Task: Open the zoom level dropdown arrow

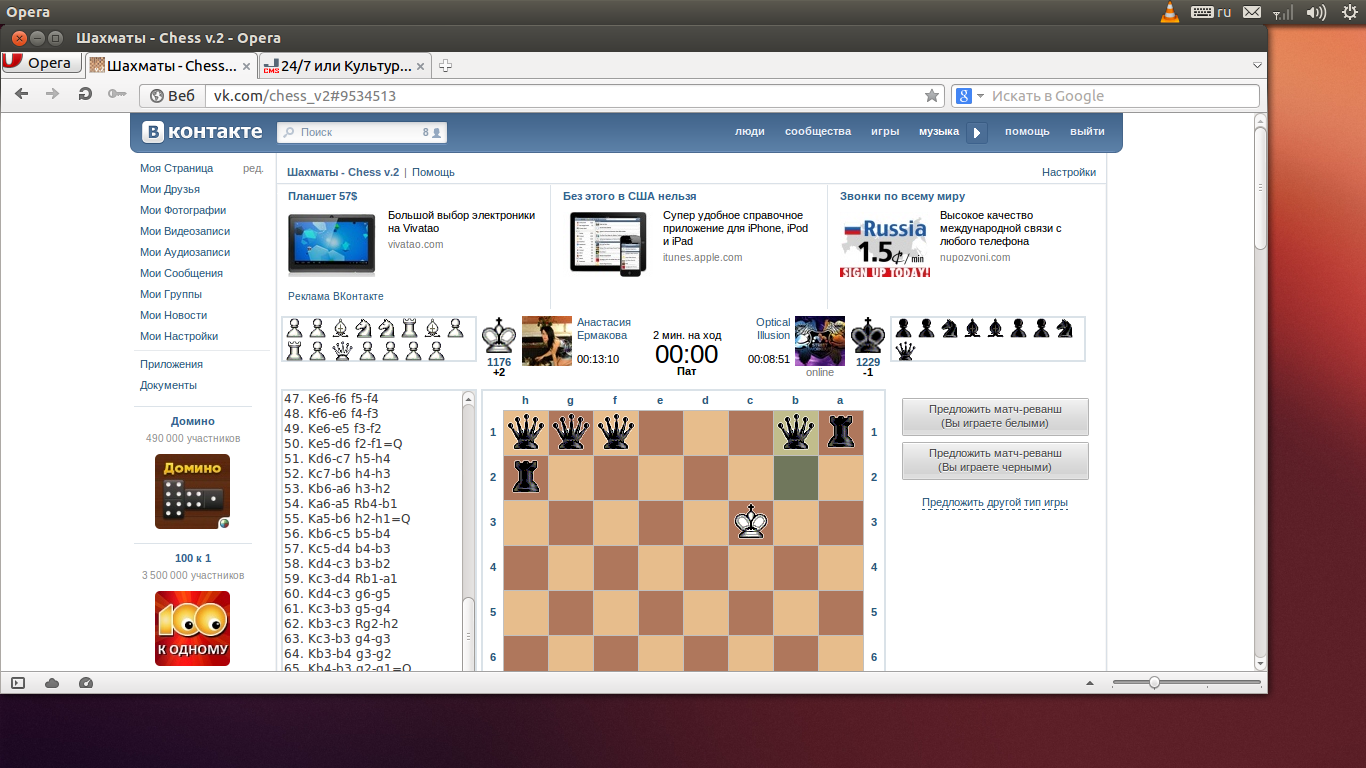Action: (x=1090, y=683)
